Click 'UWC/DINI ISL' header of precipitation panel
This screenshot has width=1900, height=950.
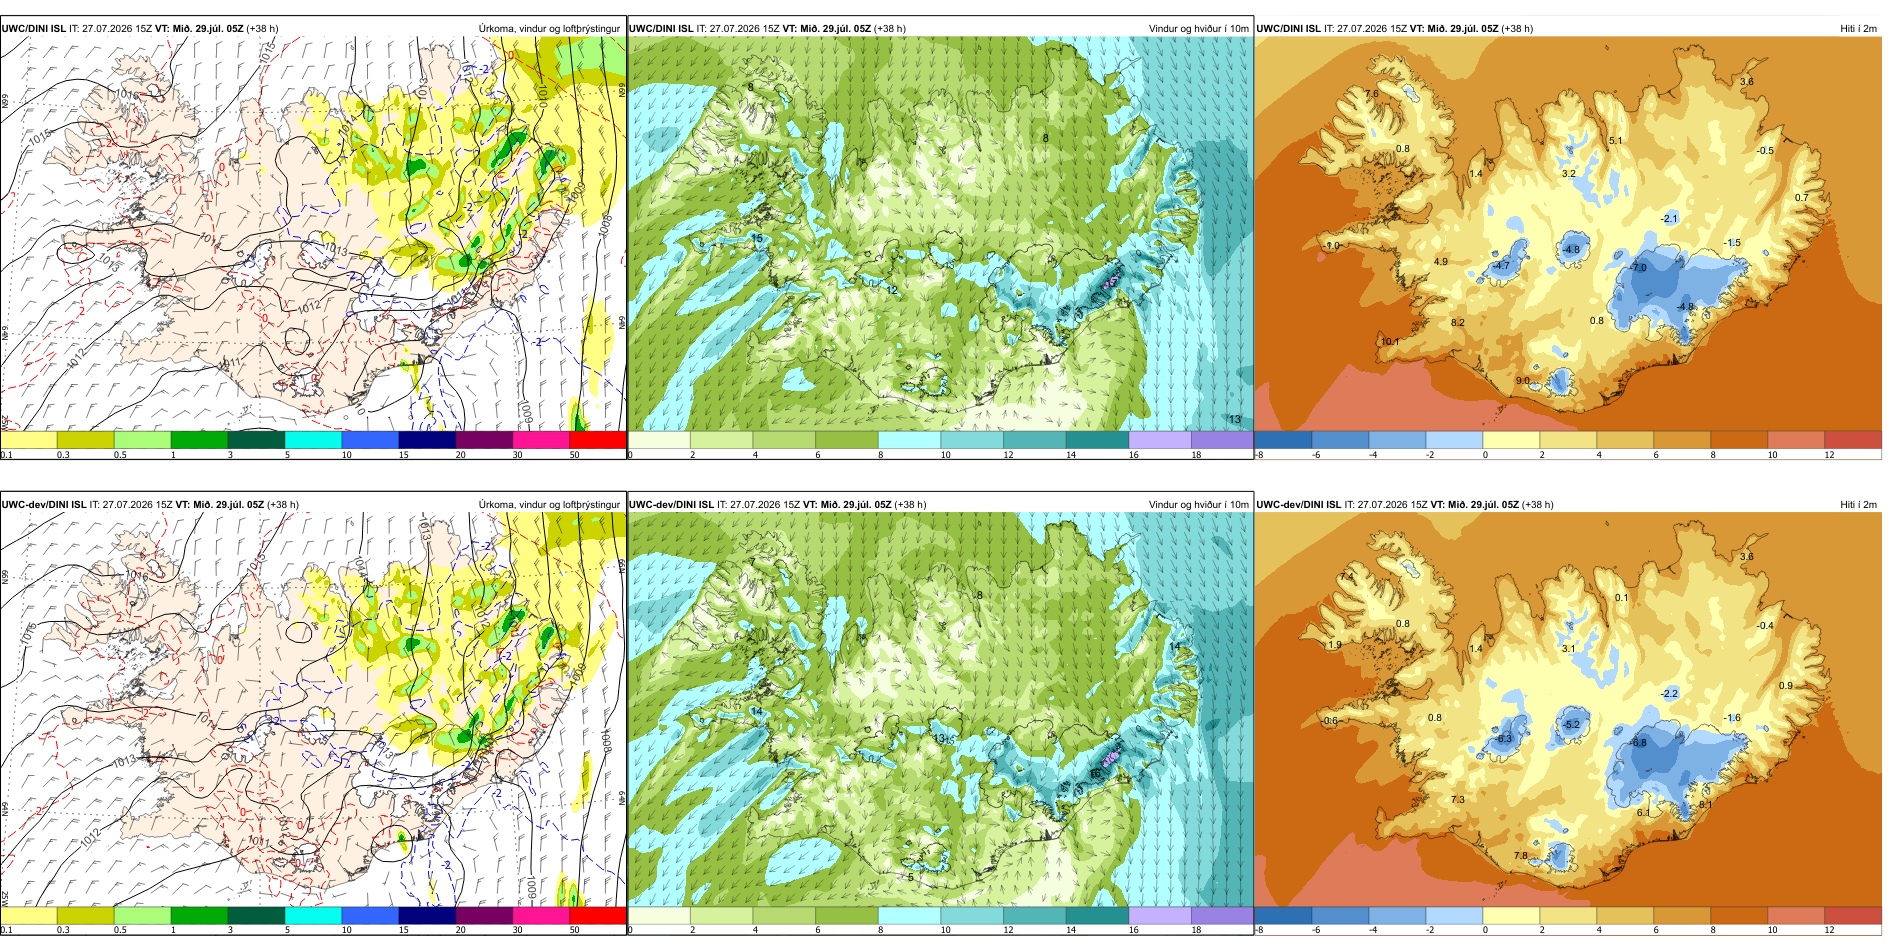pos(33,29)
